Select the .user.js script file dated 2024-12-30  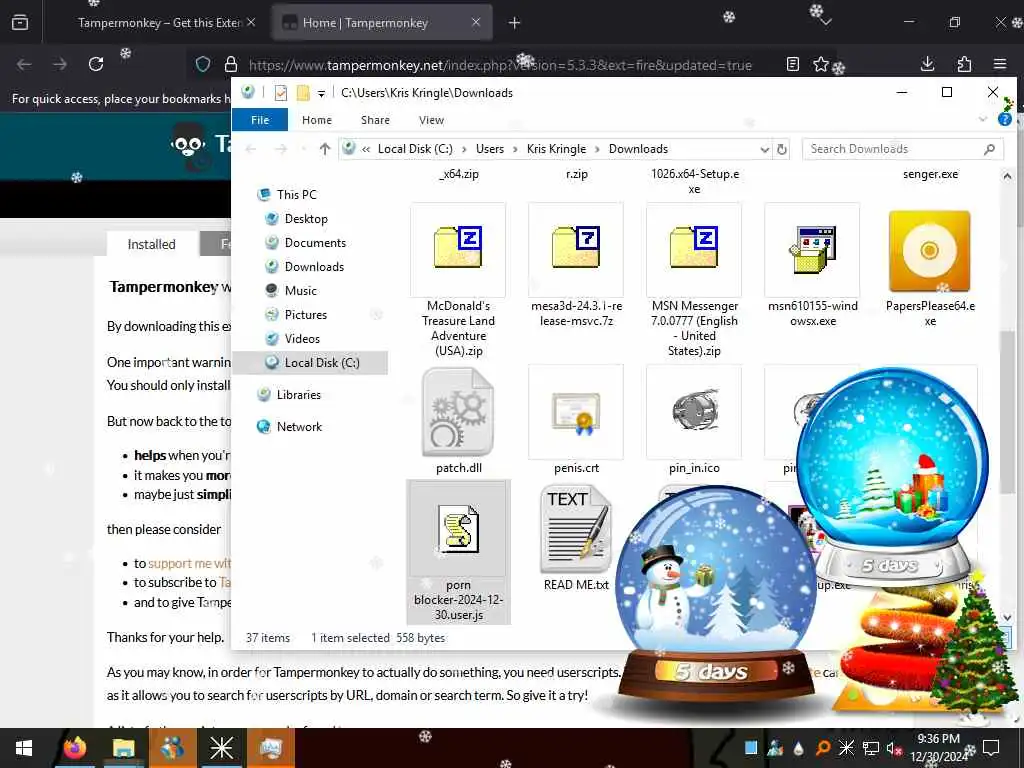click(458, 552)
